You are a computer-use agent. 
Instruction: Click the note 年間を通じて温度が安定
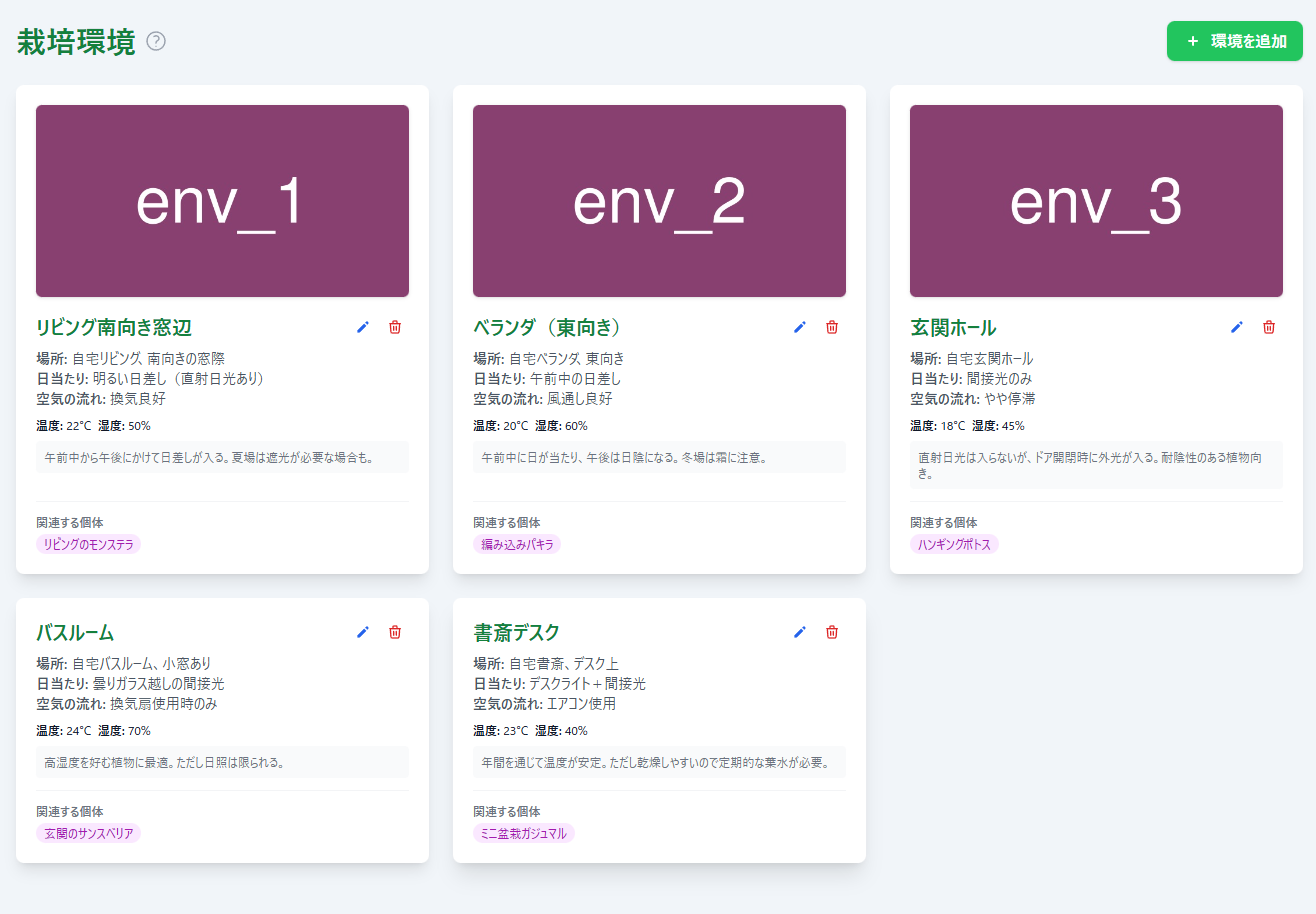click(659, 762)
